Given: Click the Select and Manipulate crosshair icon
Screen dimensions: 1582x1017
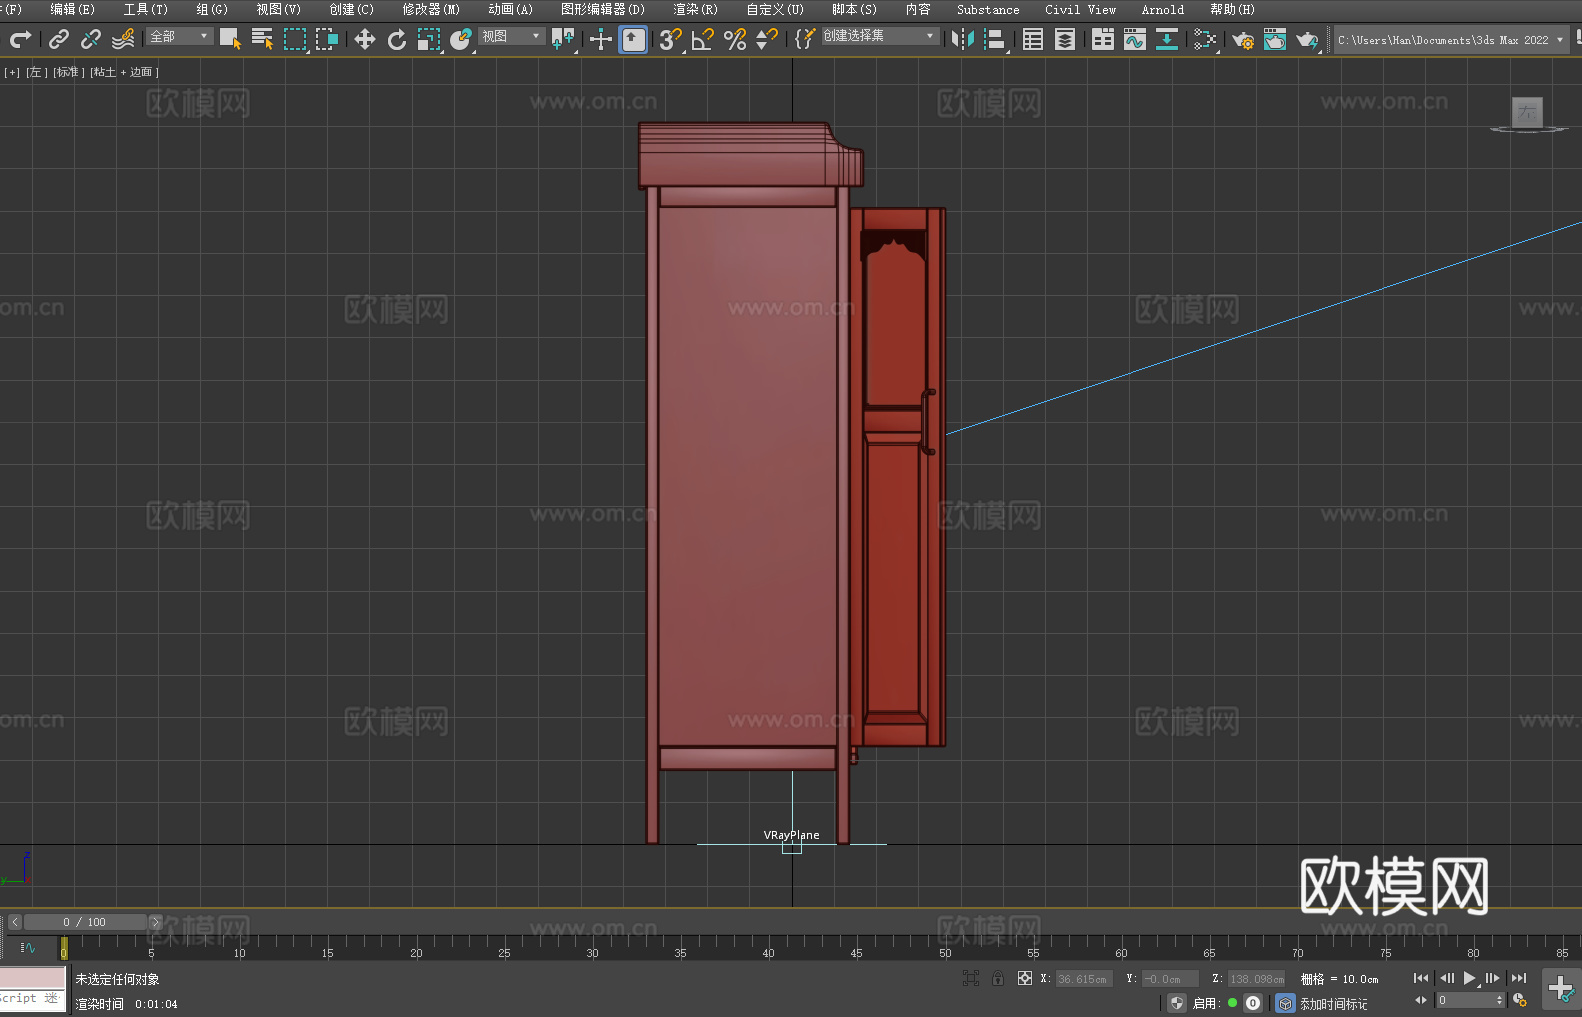Looking at the screenshot, I should pos(601,39).
